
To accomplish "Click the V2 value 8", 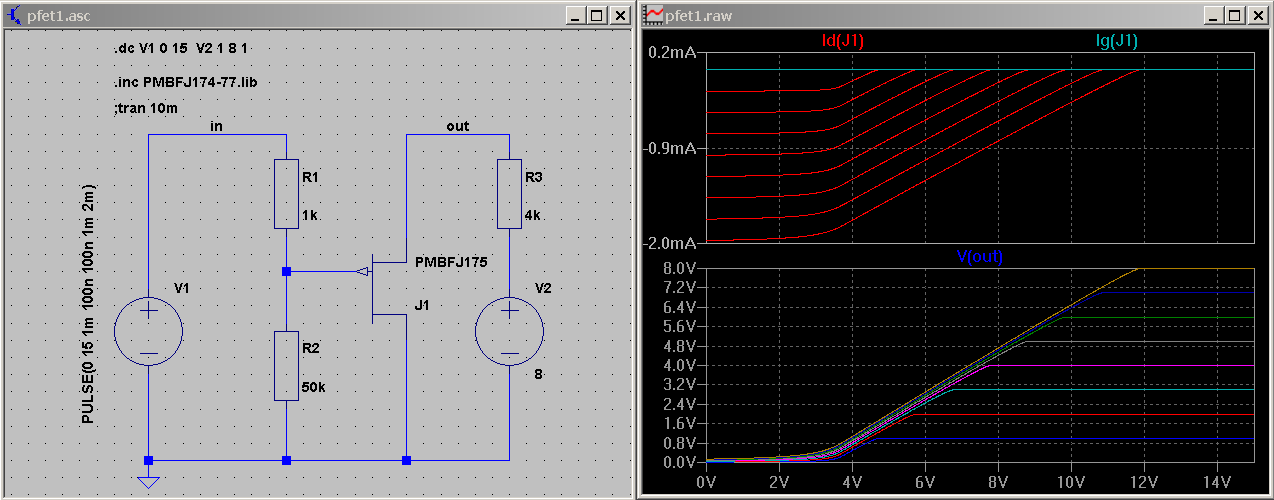I will point(538,376).
